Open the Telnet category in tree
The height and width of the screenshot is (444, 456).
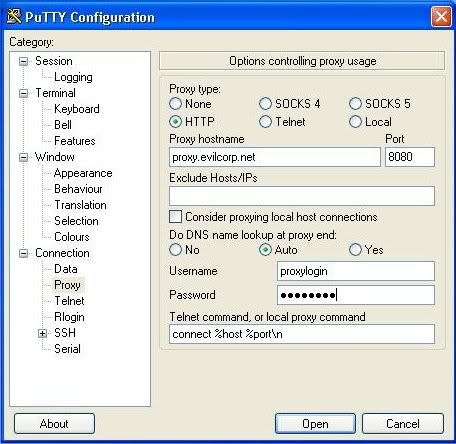pos(69,301)
